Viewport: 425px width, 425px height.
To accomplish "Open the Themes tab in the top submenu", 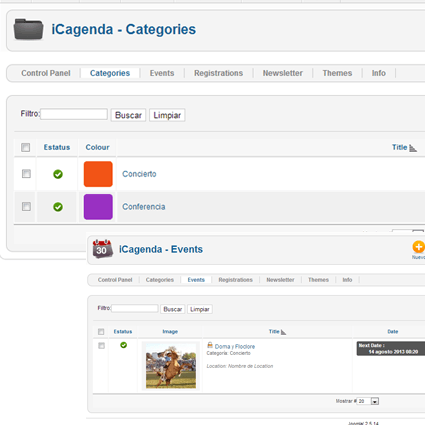I will tap(337, 73).
